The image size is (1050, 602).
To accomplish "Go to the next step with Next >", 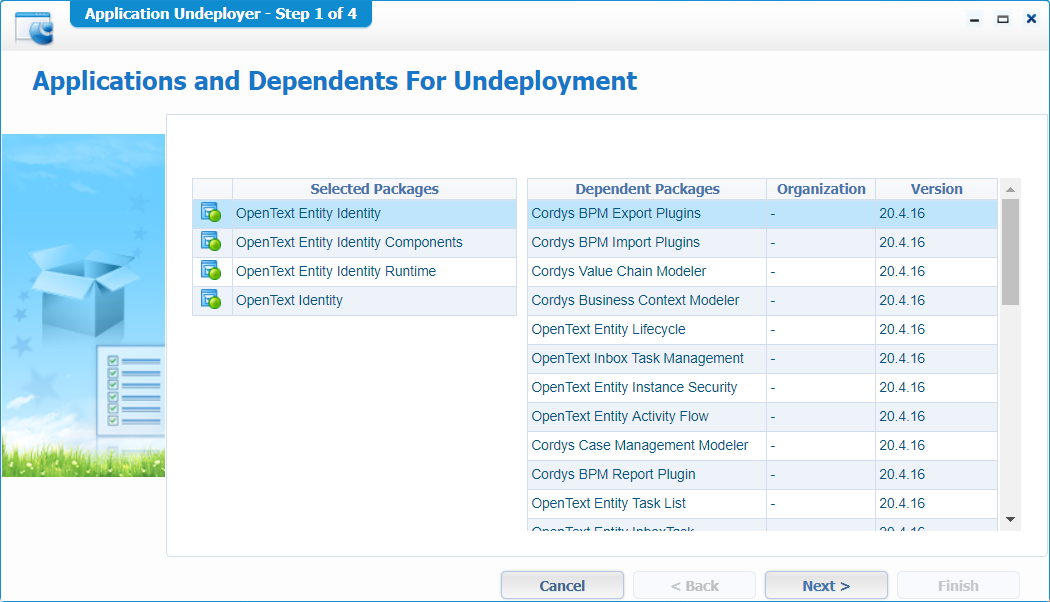I will 826,585.
